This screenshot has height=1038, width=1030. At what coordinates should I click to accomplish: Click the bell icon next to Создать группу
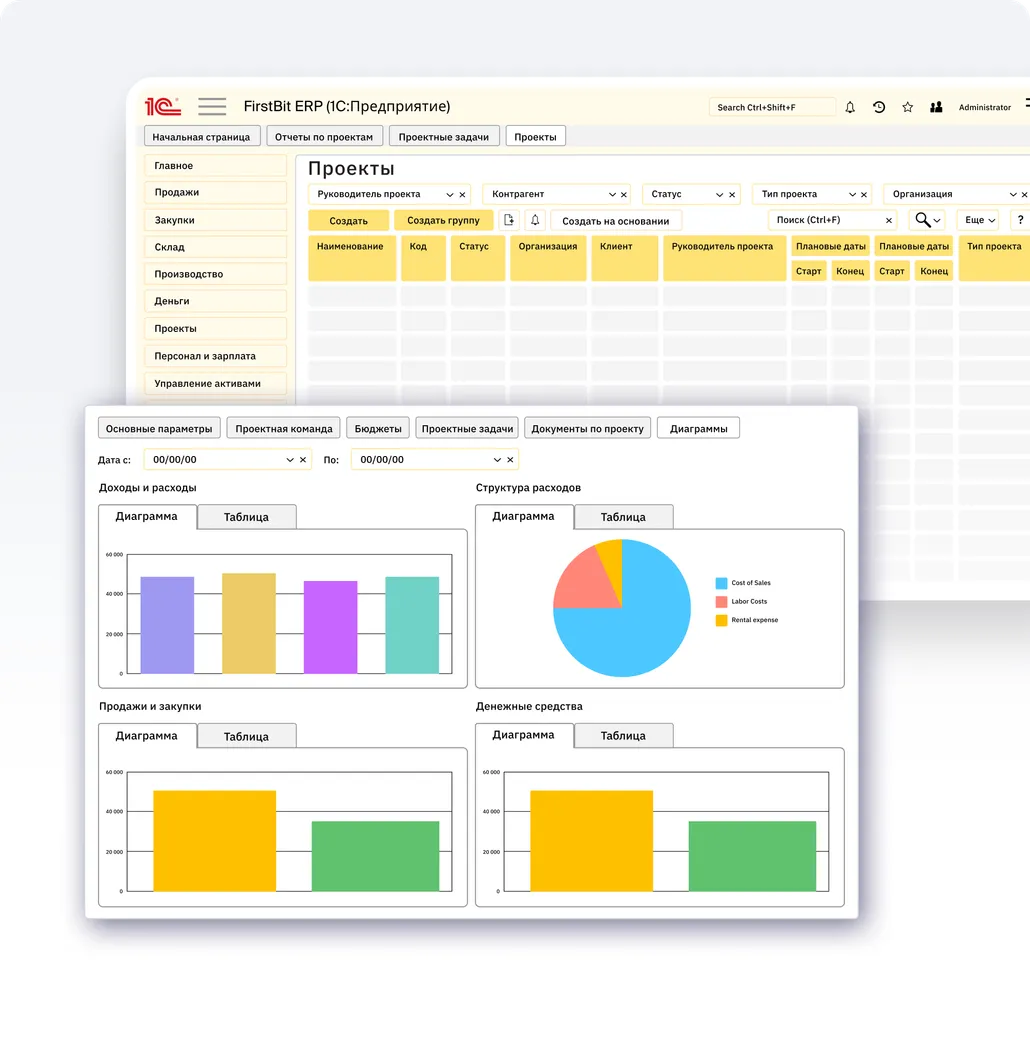click(x=535, y=220)
